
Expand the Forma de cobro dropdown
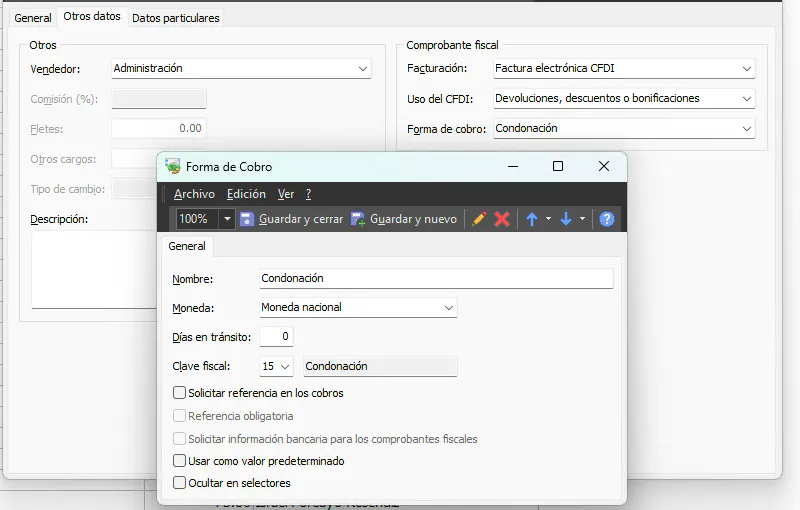(747, 129)
